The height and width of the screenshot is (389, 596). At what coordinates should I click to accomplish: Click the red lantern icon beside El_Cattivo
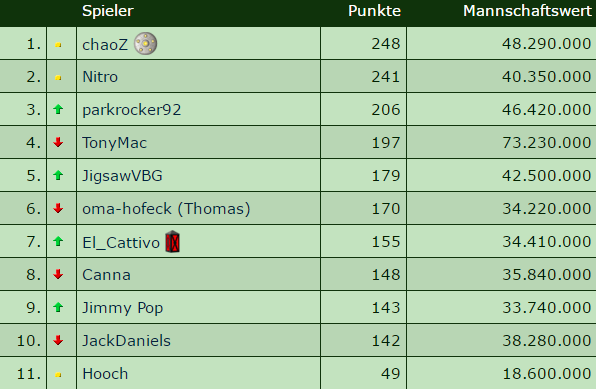pyautogui.click(x=173, y=241)
